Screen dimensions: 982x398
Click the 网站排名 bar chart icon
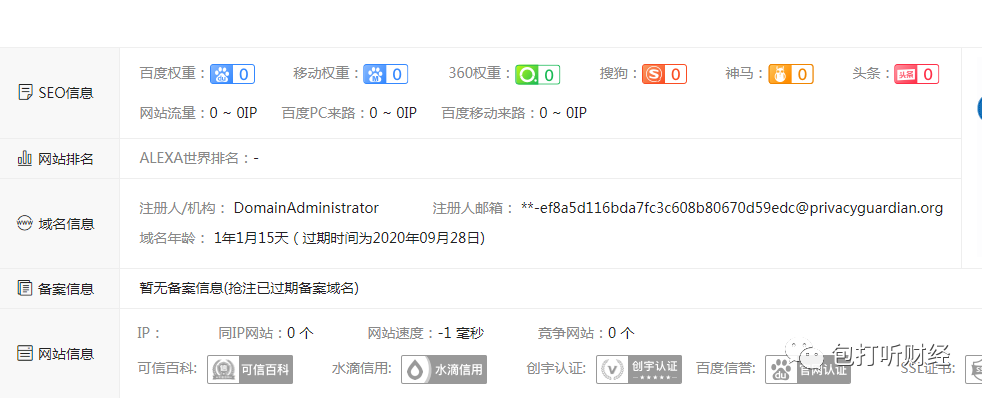pos(25,158)
